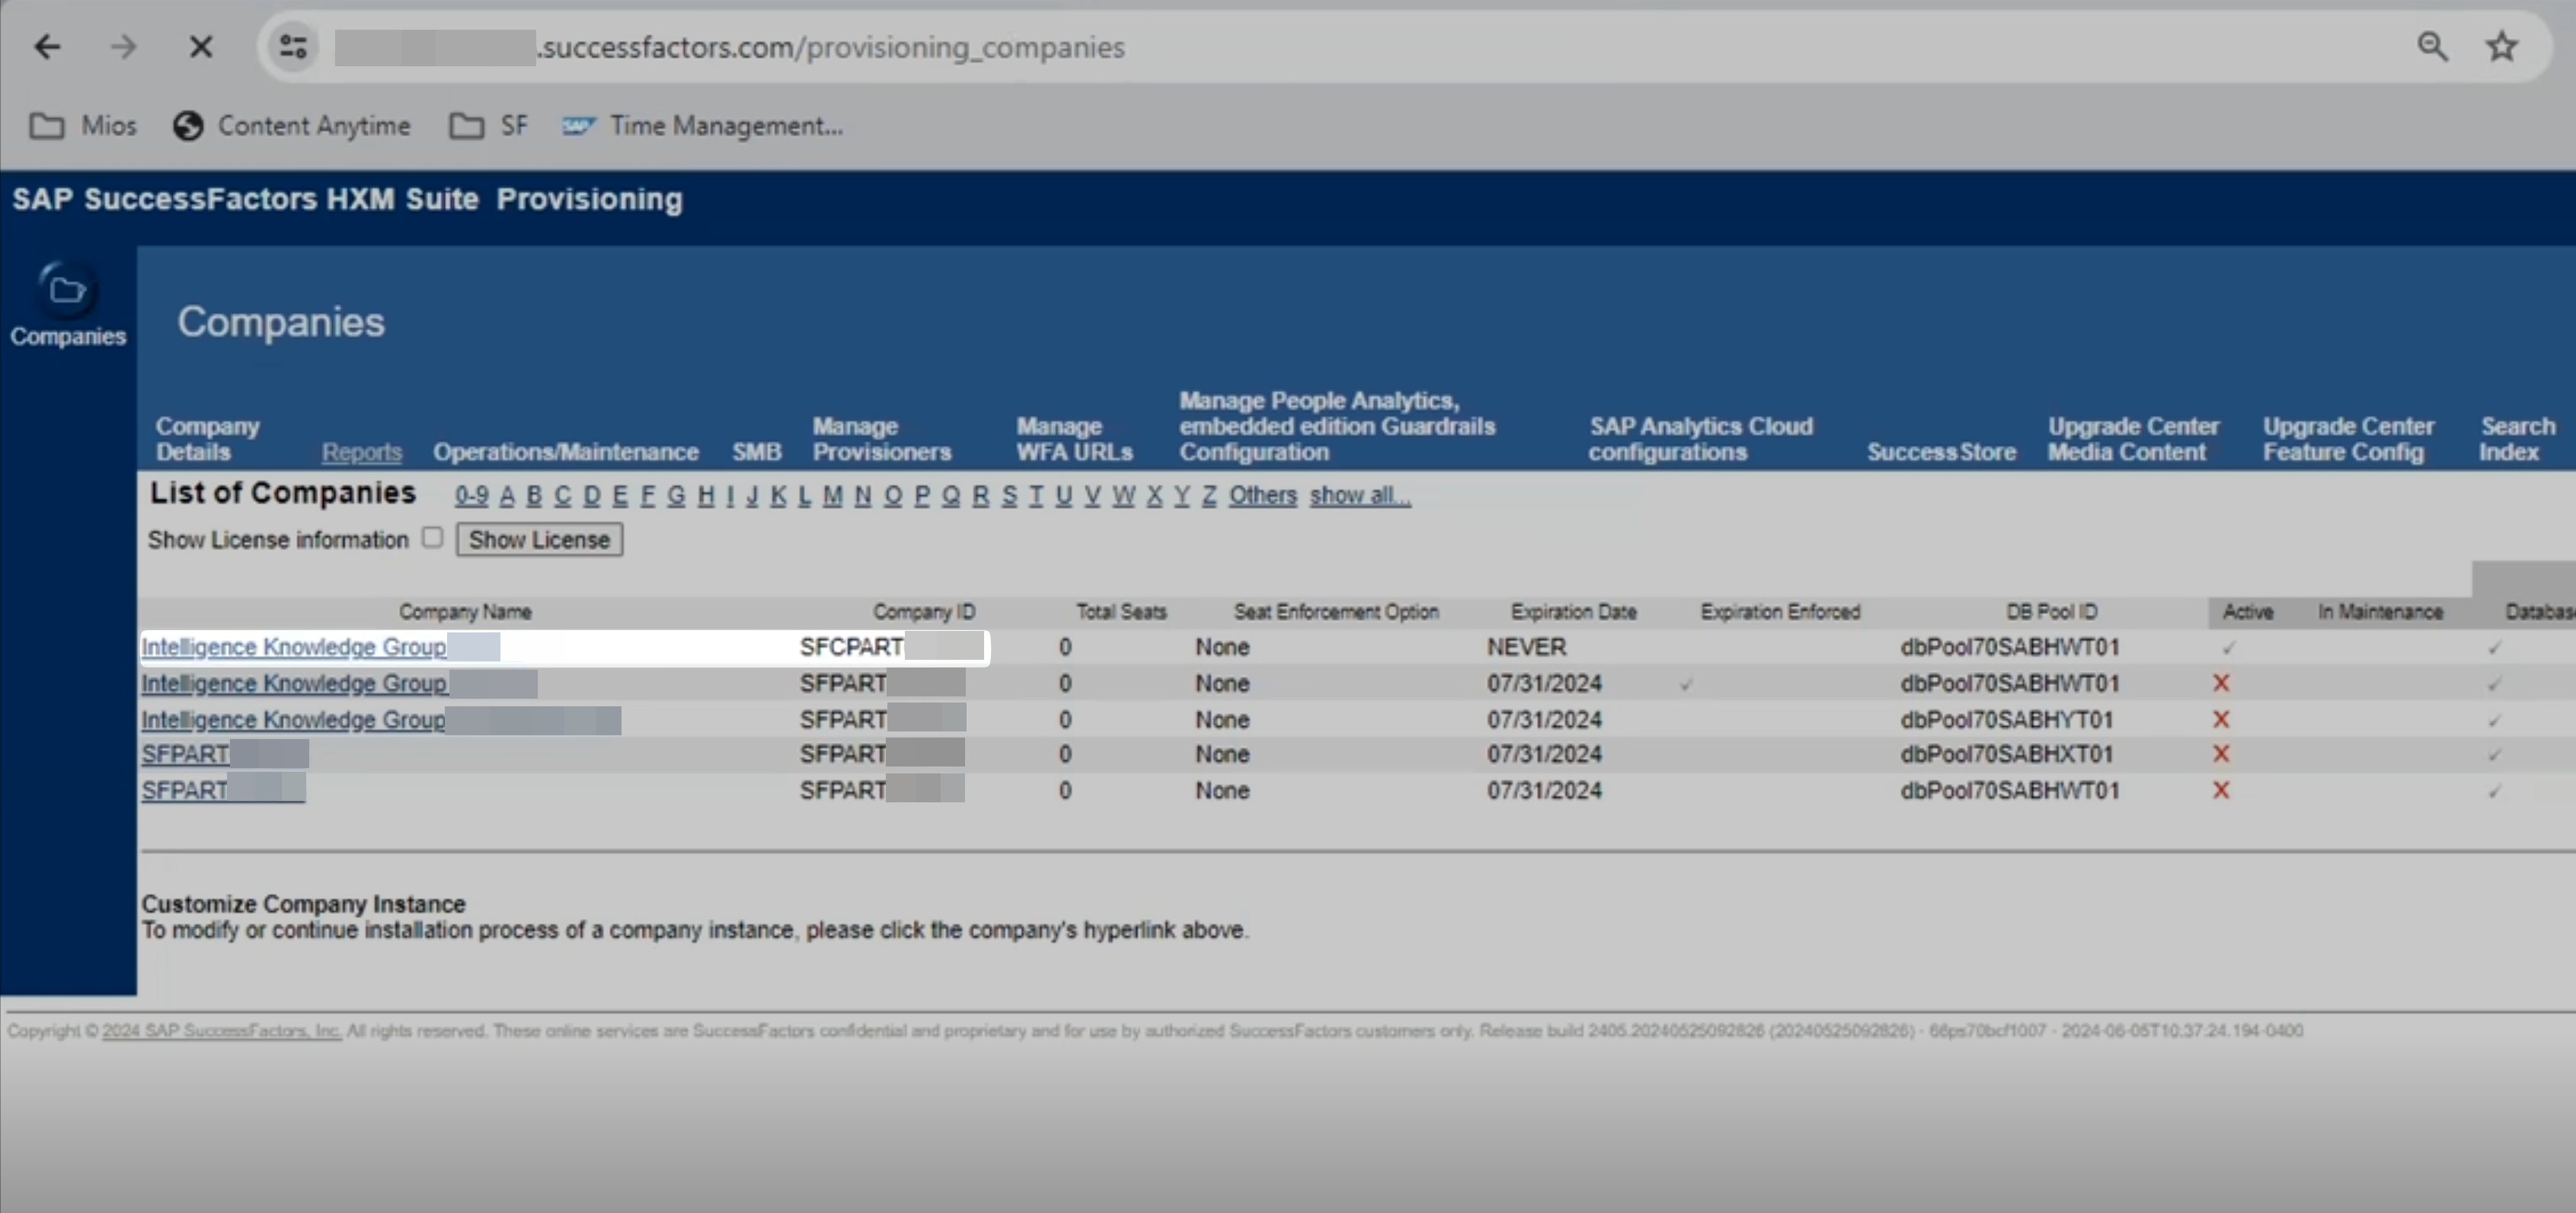This screenshot has width=2576, height=1213.
Task: Click the Total Seats column header
Action: tap(1121, 612)
